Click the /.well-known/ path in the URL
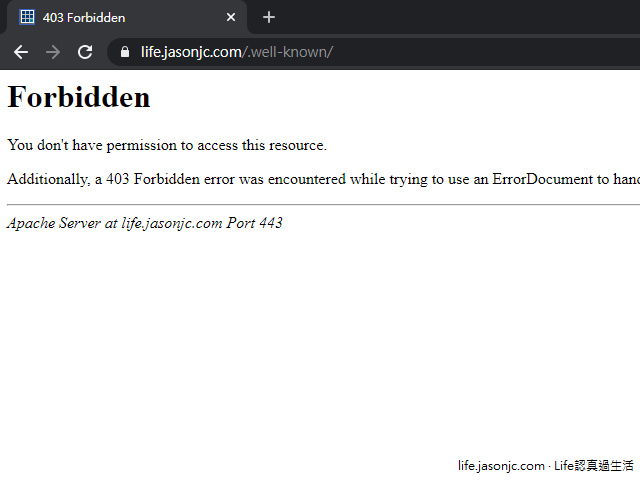Viewport: 640px width, 480px height. point(288,52)
